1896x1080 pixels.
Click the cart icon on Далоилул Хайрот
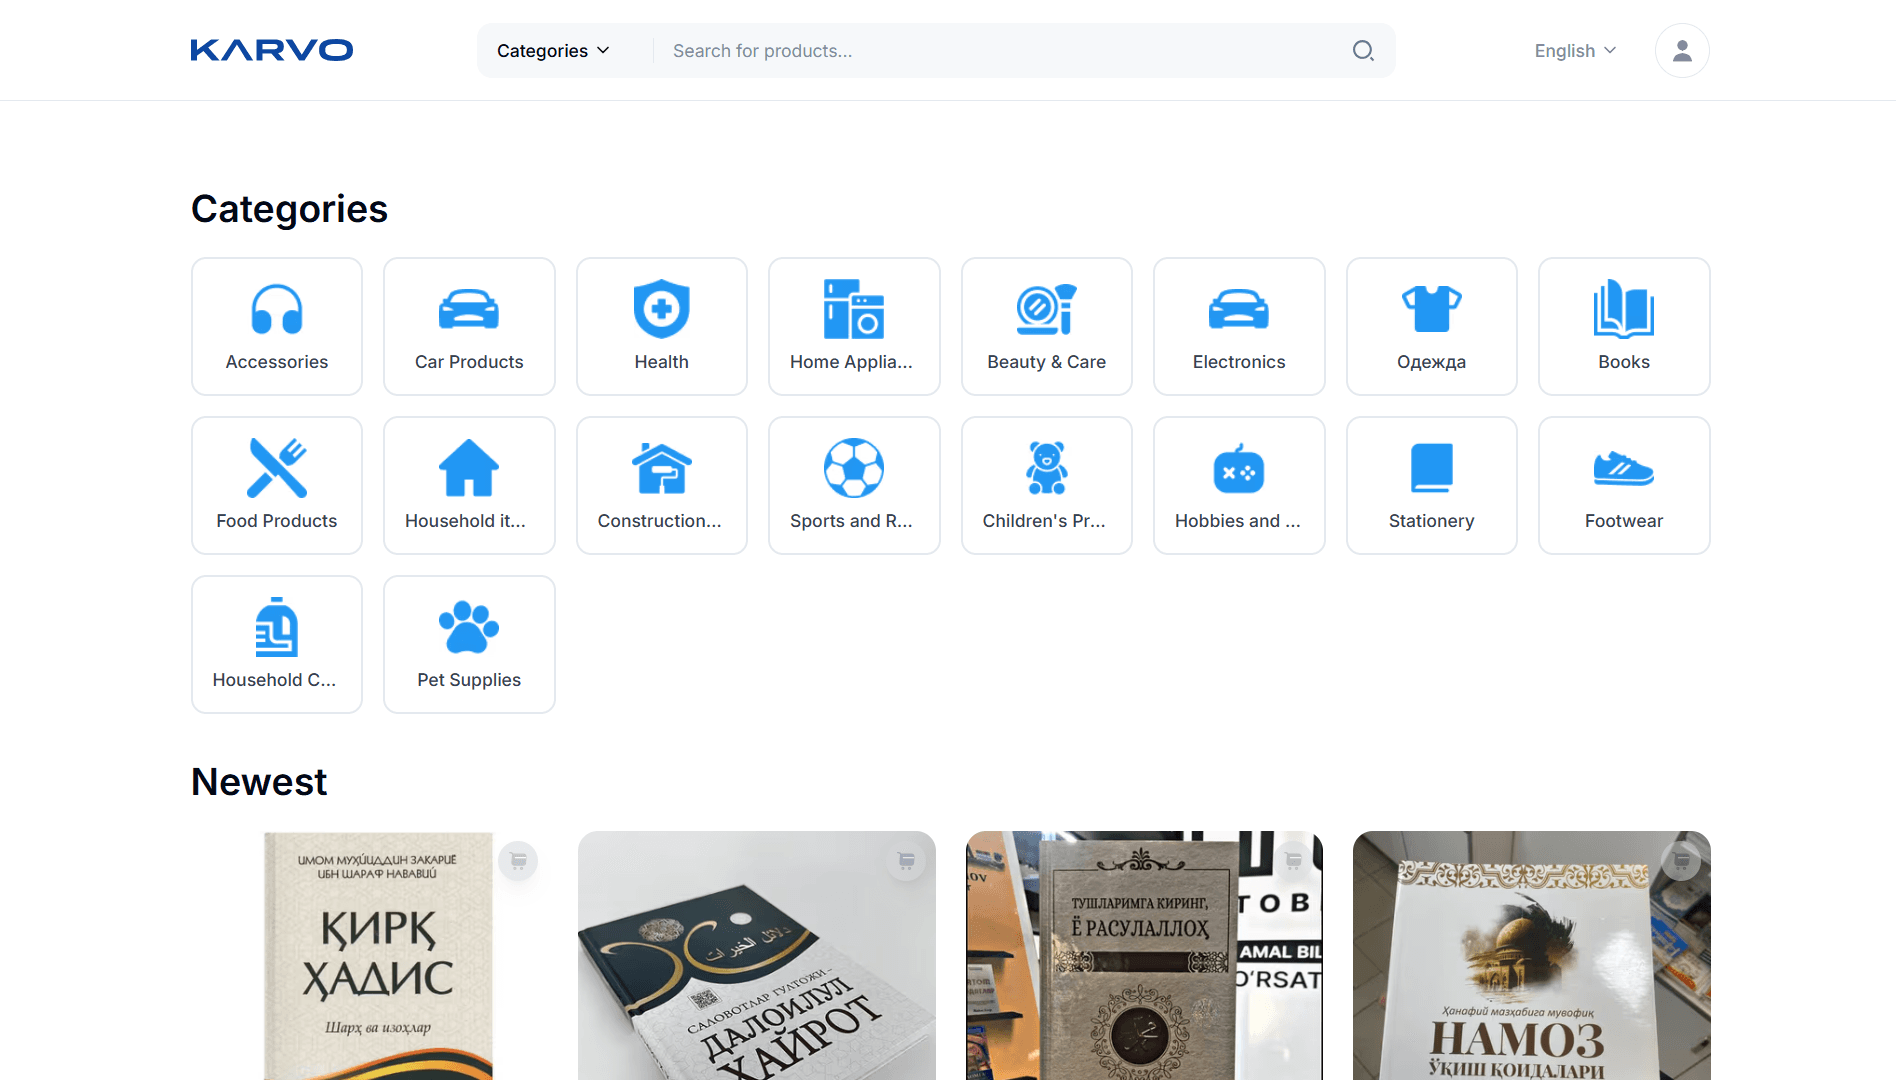click(x=906, y=860)
